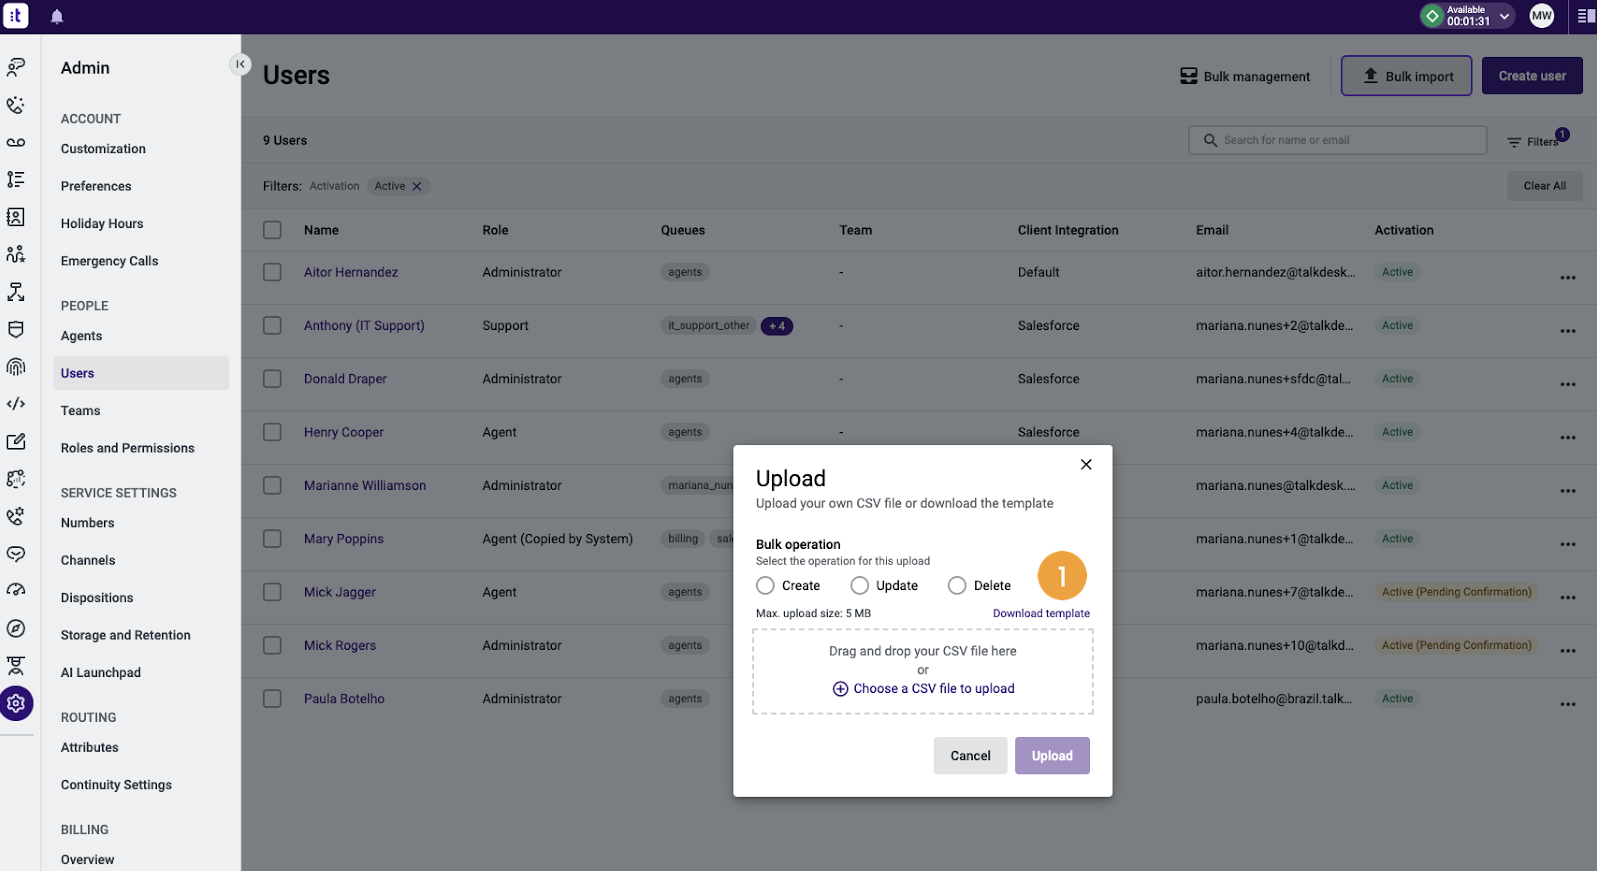Open Storage and Retention settings
The width and height of the screenshot is (1597, 871).
click(x=125, y=635)
